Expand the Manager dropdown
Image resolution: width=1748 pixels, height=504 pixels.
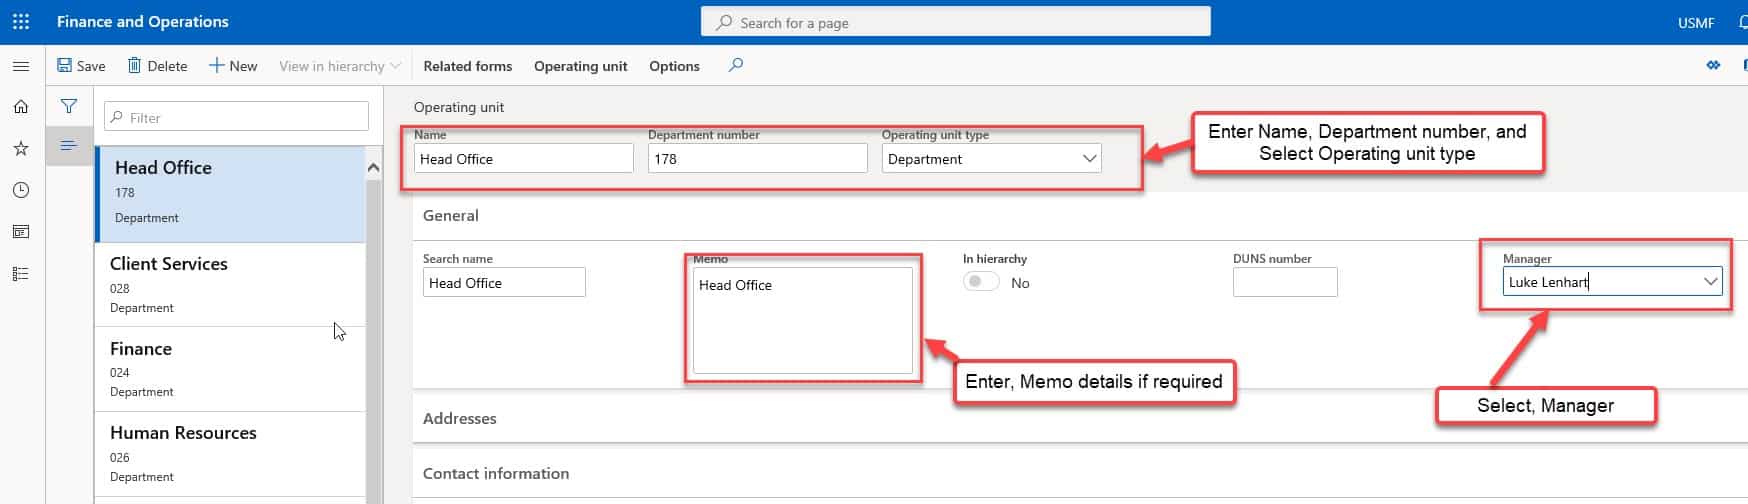click(x=1710, y=282)
